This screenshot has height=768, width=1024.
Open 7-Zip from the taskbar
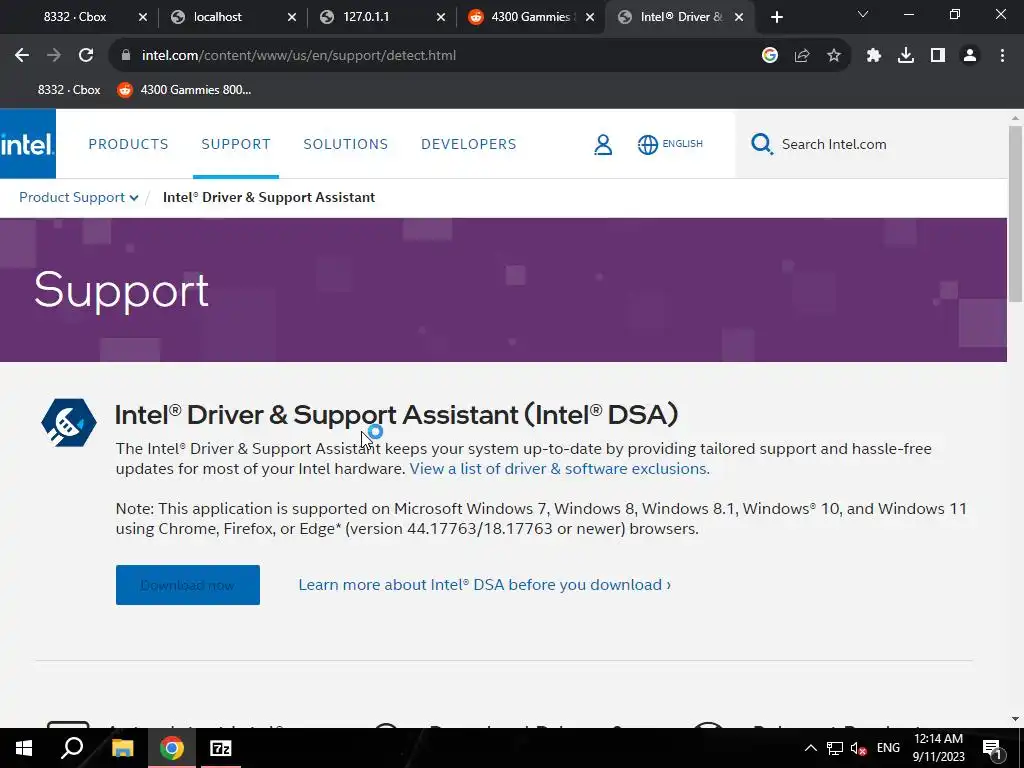click(x=220, y=748)
